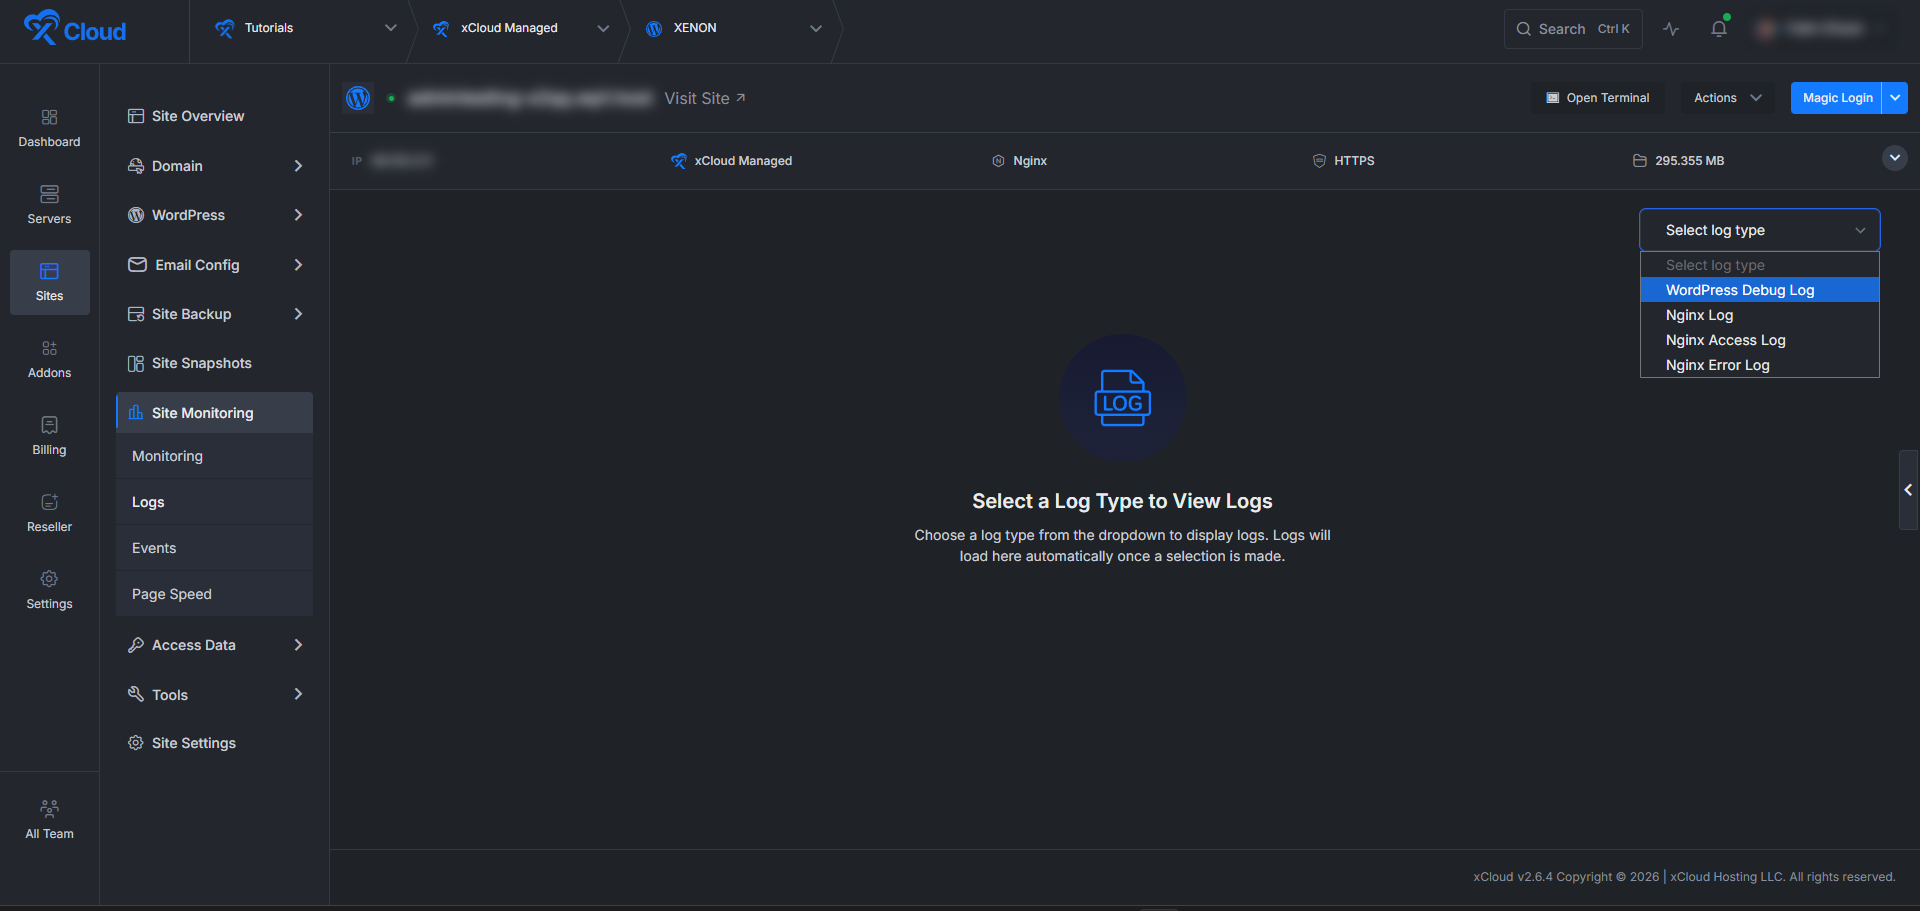Choose Nginx Log option

pos(1760,315)
